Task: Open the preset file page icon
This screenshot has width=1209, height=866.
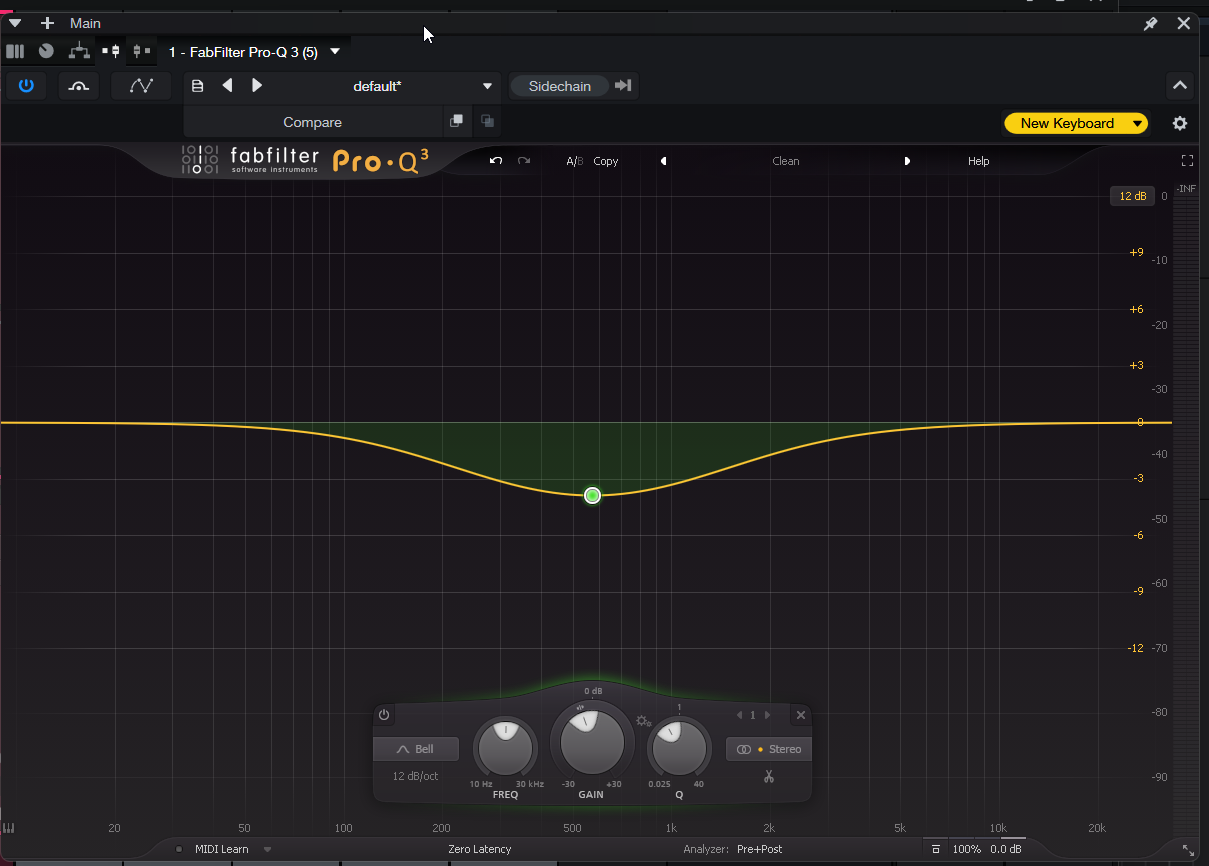Action: [197, 86]
